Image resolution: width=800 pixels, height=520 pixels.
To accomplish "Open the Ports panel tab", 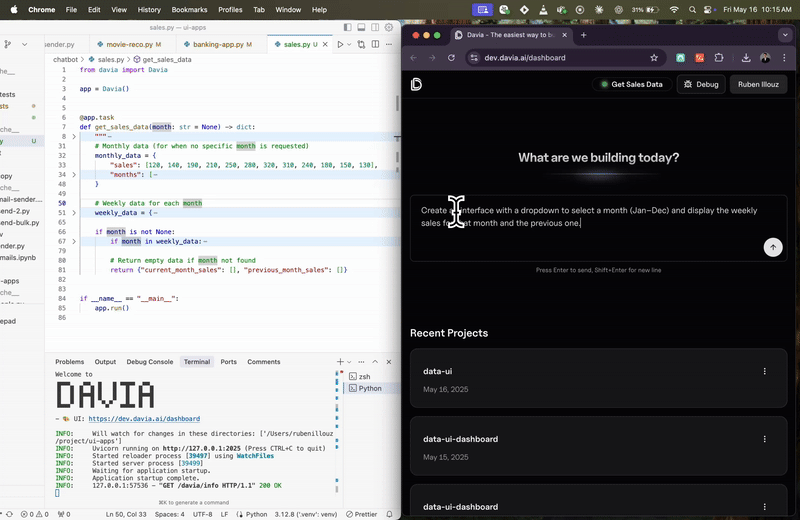I will click(229, 362).
